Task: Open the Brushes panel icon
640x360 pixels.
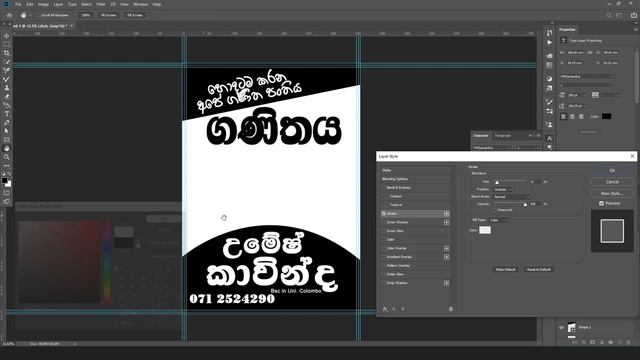Action: tap(549, 102)
